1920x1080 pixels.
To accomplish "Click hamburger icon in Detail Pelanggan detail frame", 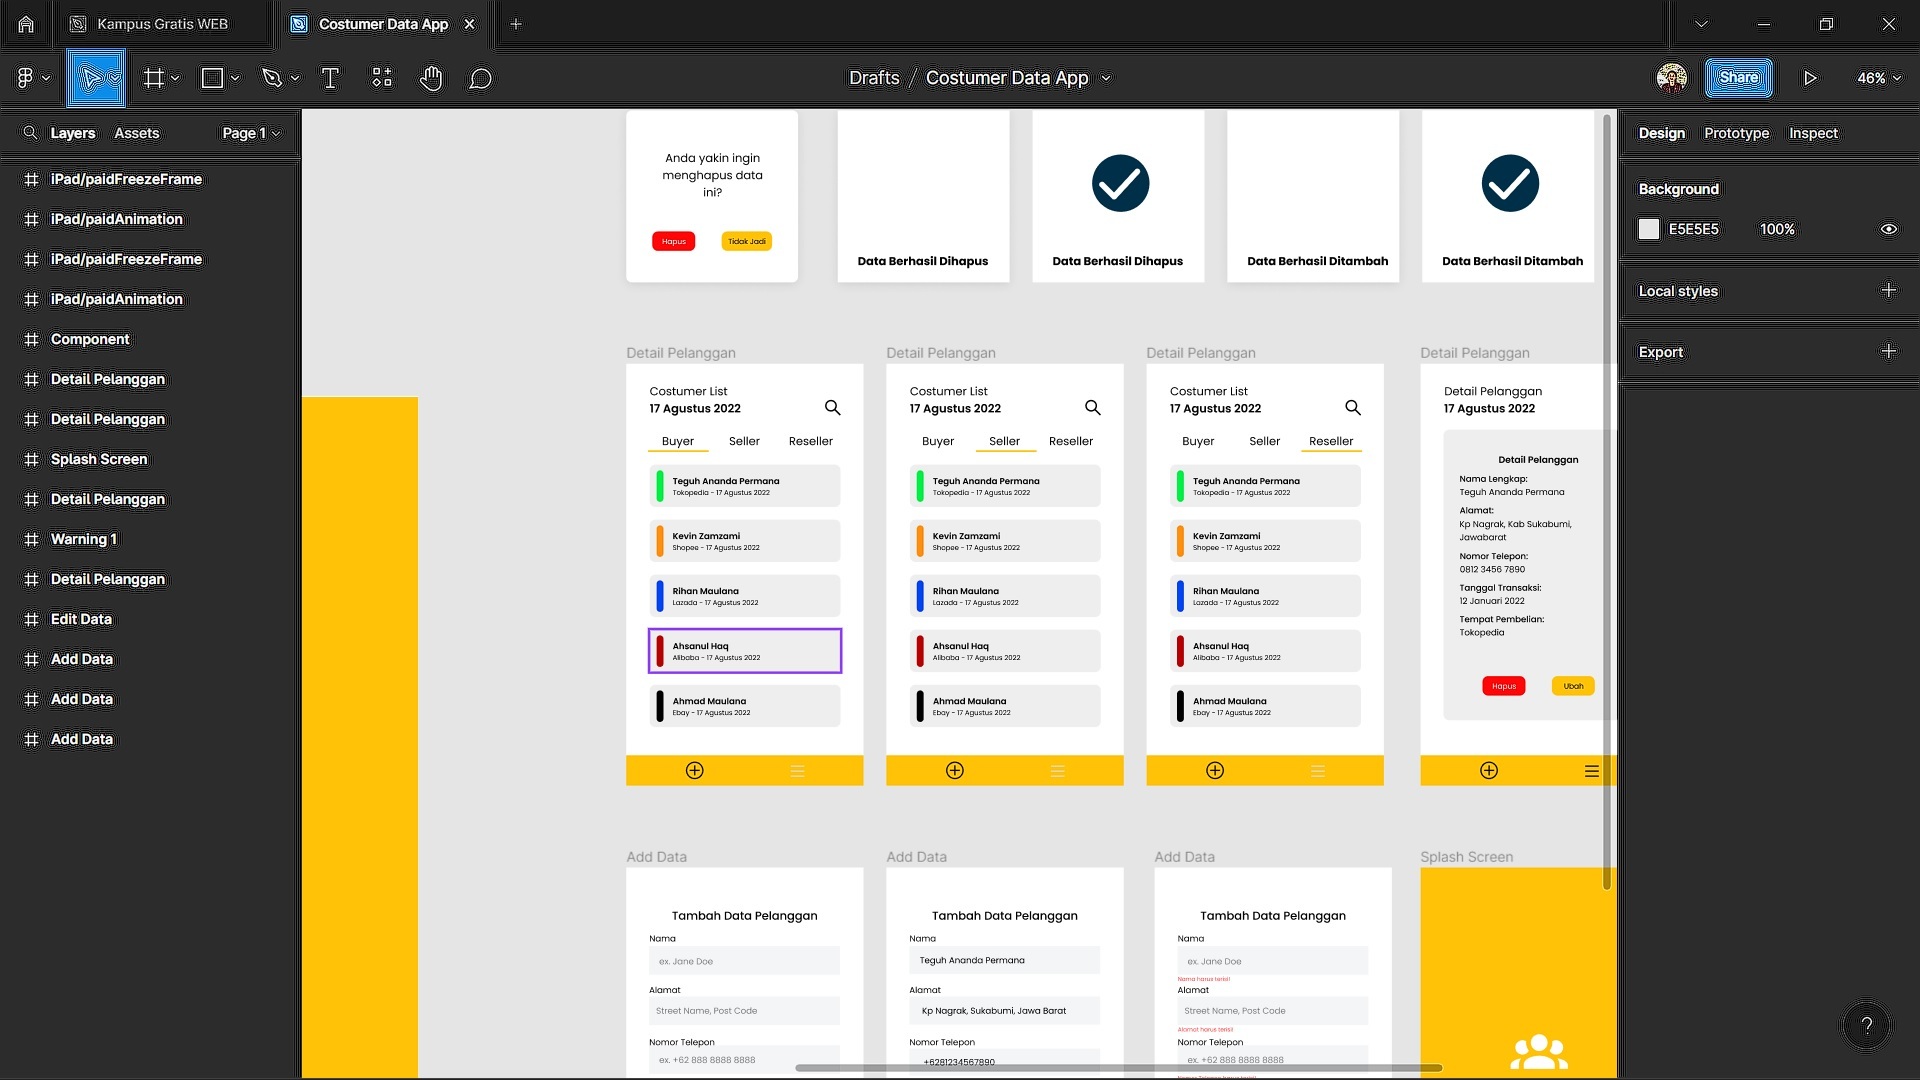I will coord(1592,771).
